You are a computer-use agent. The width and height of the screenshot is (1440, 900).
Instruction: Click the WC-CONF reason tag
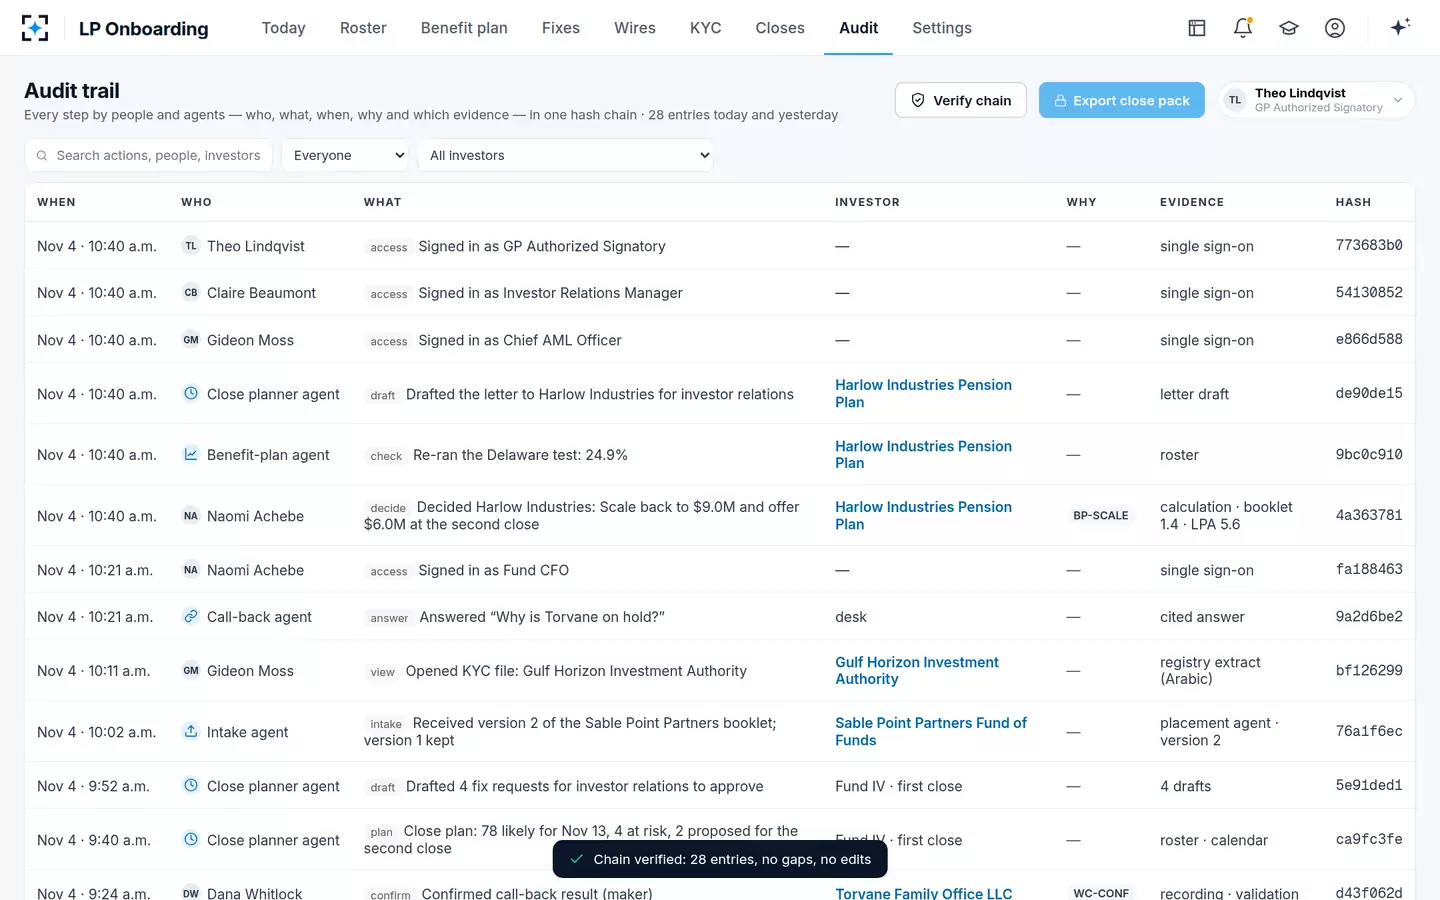point(1100,893)
